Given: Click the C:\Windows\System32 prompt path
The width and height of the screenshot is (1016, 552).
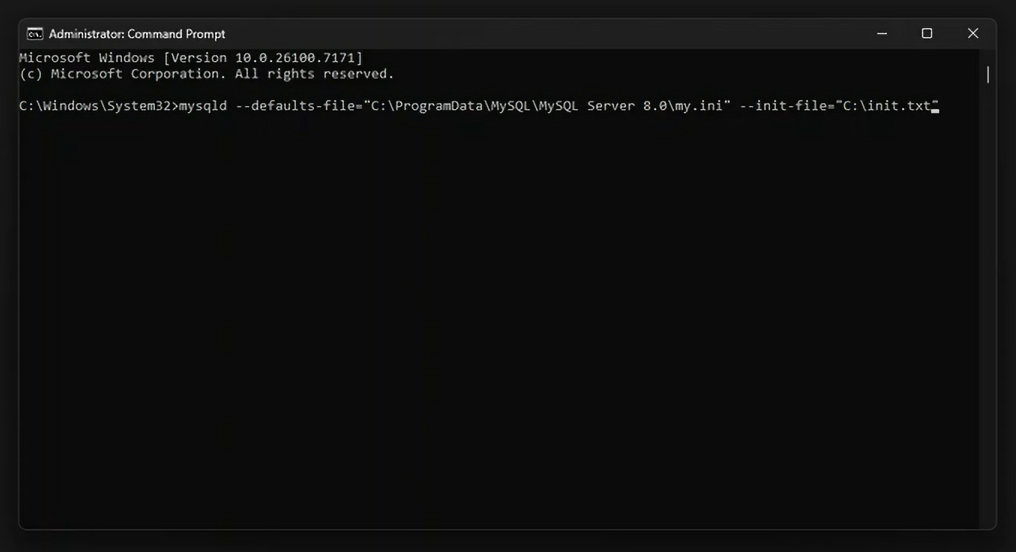Looking at the screenshot, I should [x=95, y=106].
